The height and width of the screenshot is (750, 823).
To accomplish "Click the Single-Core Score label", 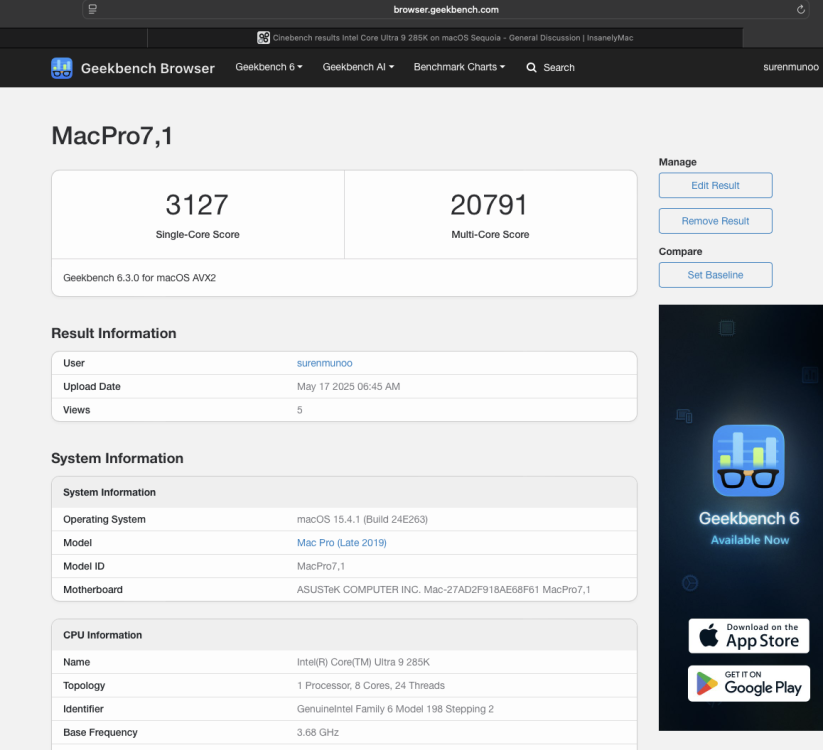I will click(197, 235).
